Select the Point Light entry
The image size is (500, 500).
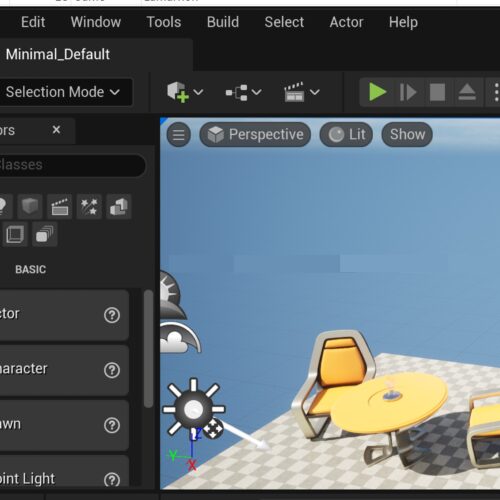point(64,472)
